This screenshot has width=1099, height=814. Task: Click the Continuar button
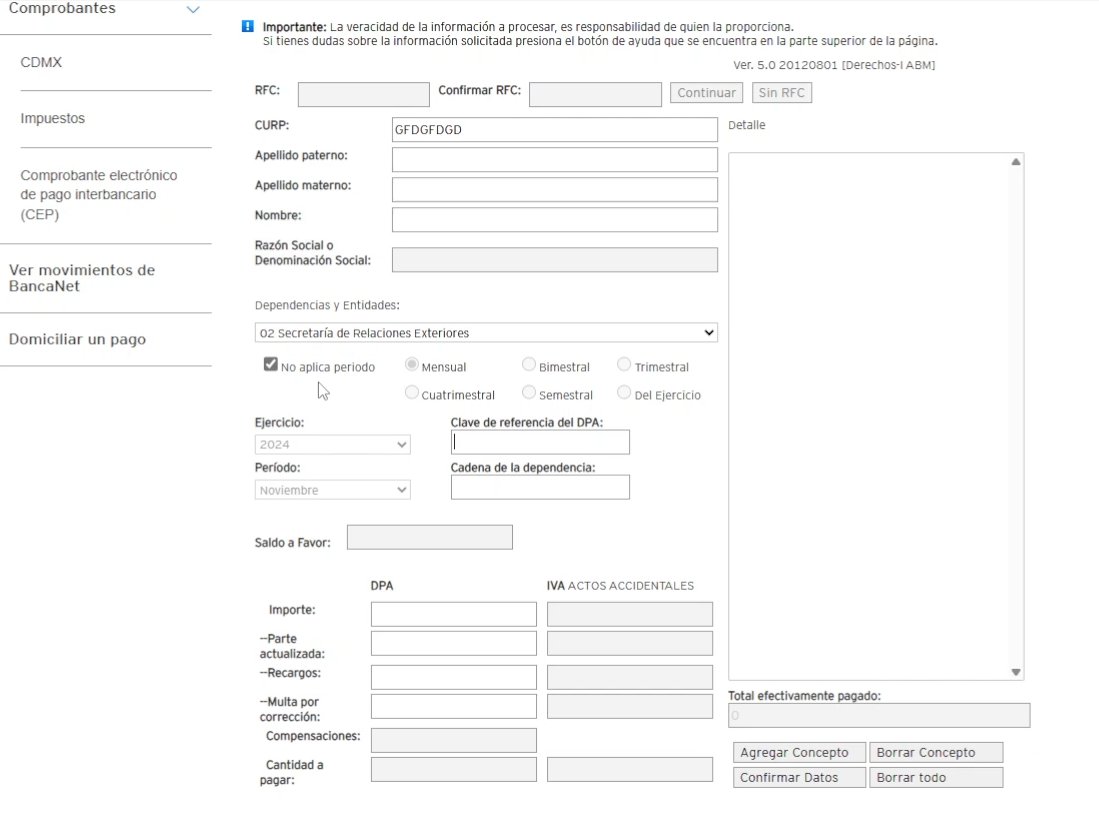pyautogui.click(x=706, y=93)
